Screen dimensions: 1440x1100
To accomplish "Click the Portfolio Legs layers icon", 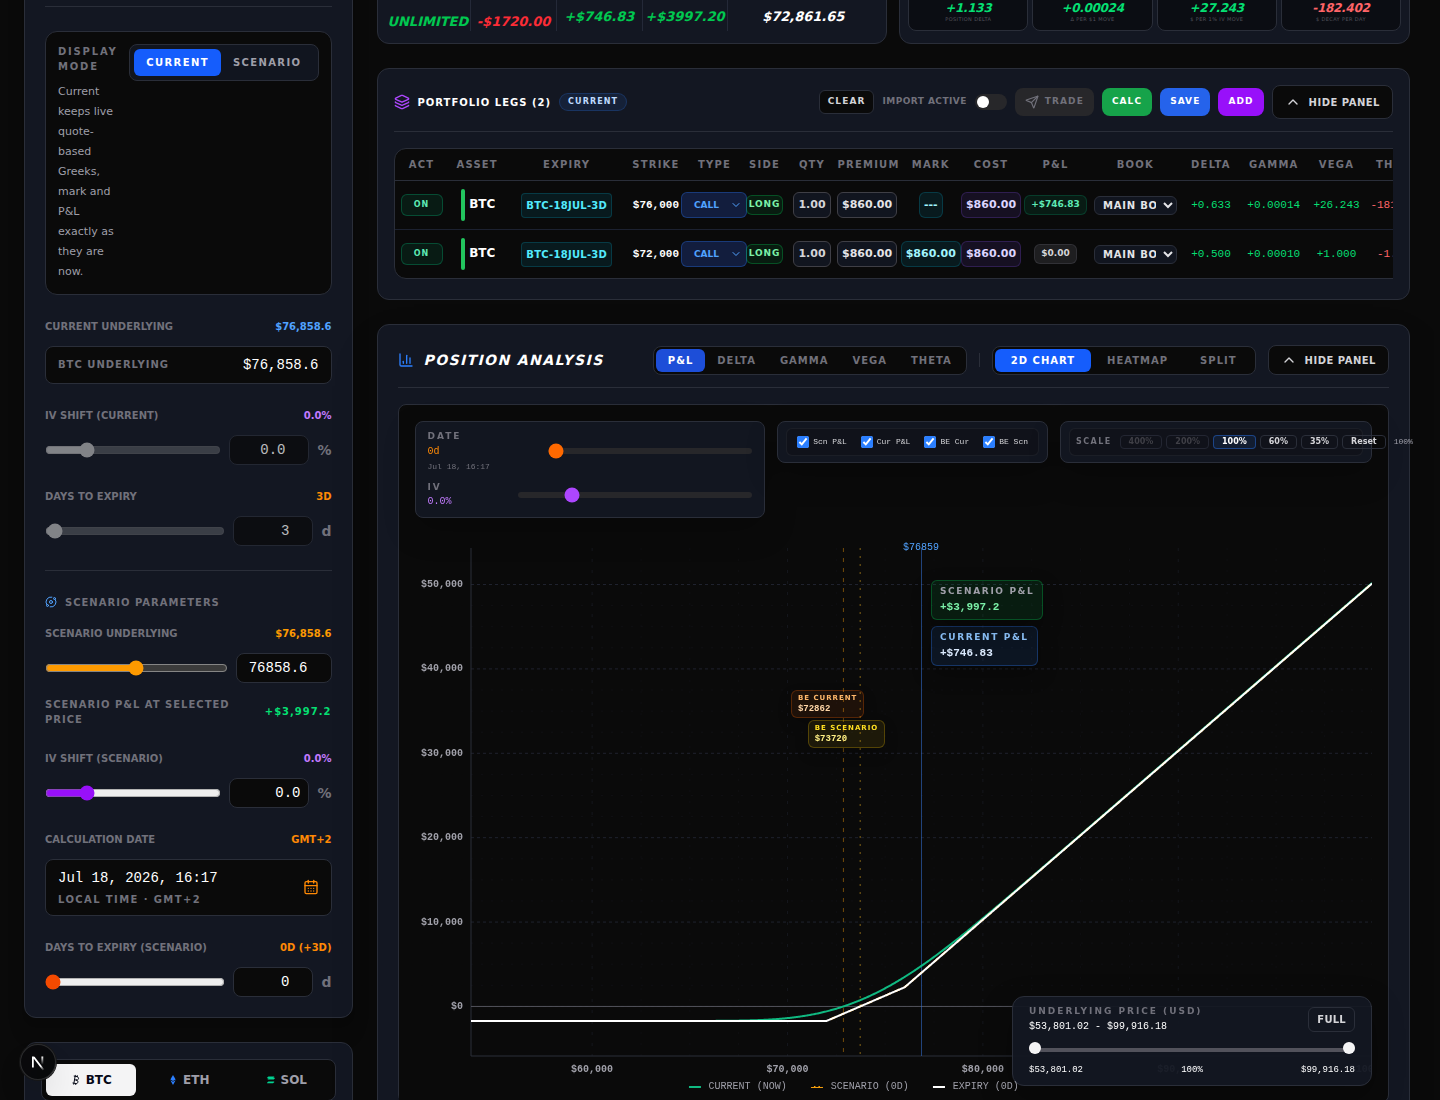I will tap(402, 102).
